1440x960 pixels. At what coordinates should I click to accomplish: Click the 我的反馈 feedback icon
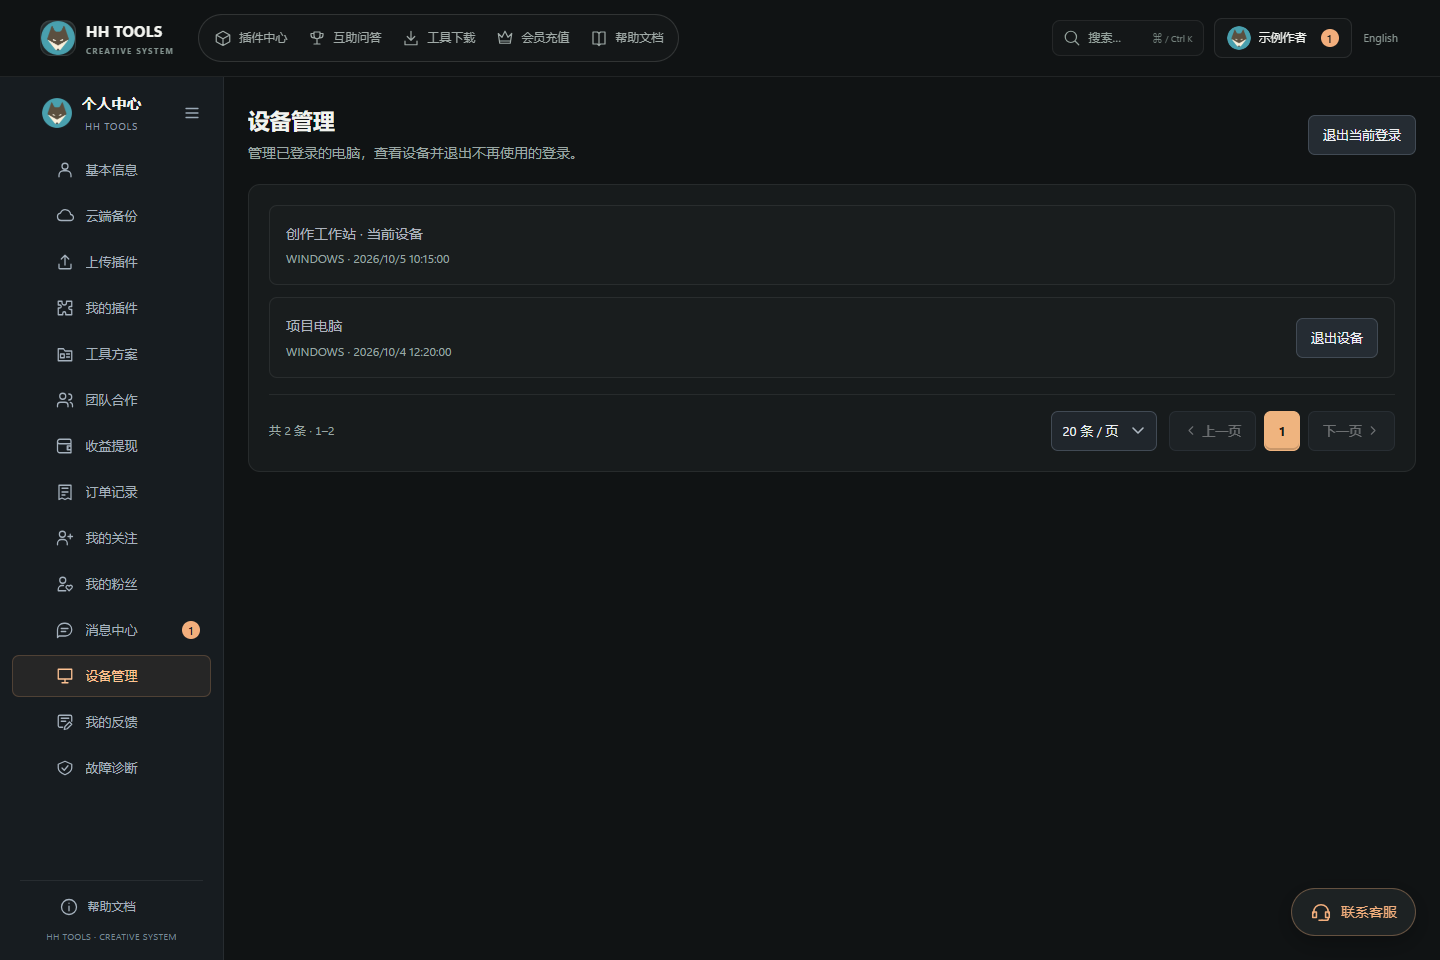click(x=65, y=722)
